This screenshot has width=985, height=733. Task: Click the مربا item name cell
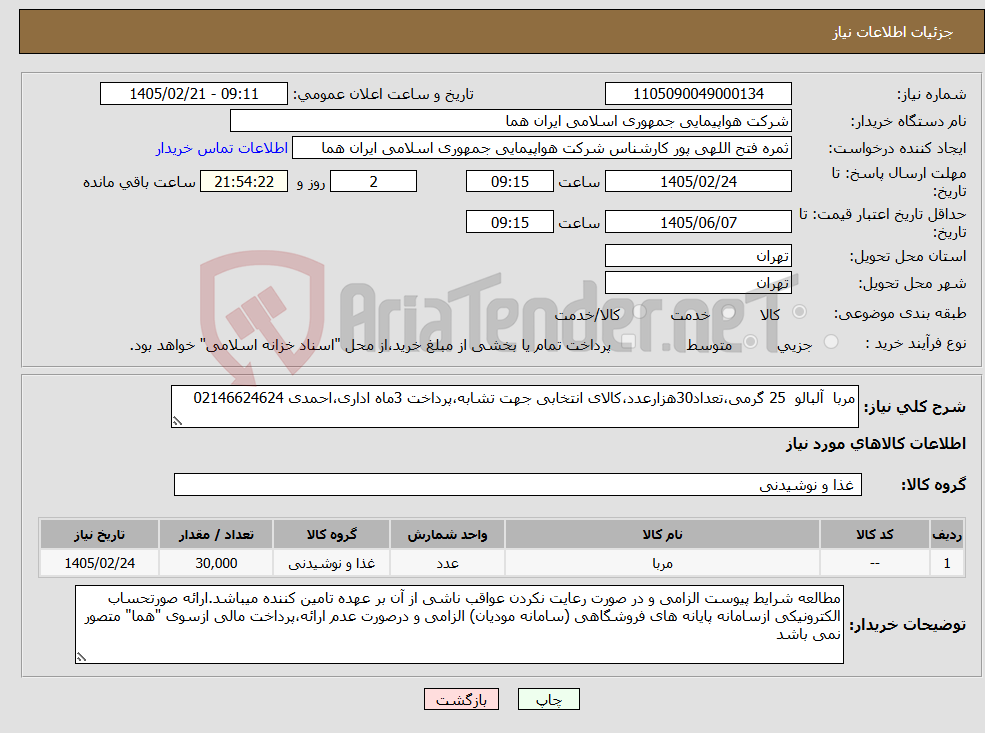point(662,563)
